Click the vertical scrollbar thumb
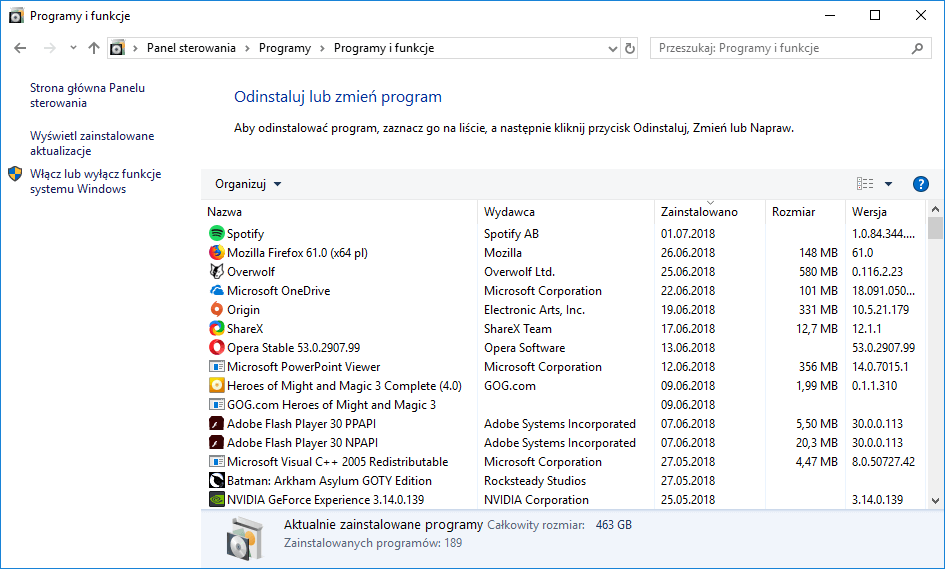The image size is (945, 569). pyautogui.click(x=935, y=228)
